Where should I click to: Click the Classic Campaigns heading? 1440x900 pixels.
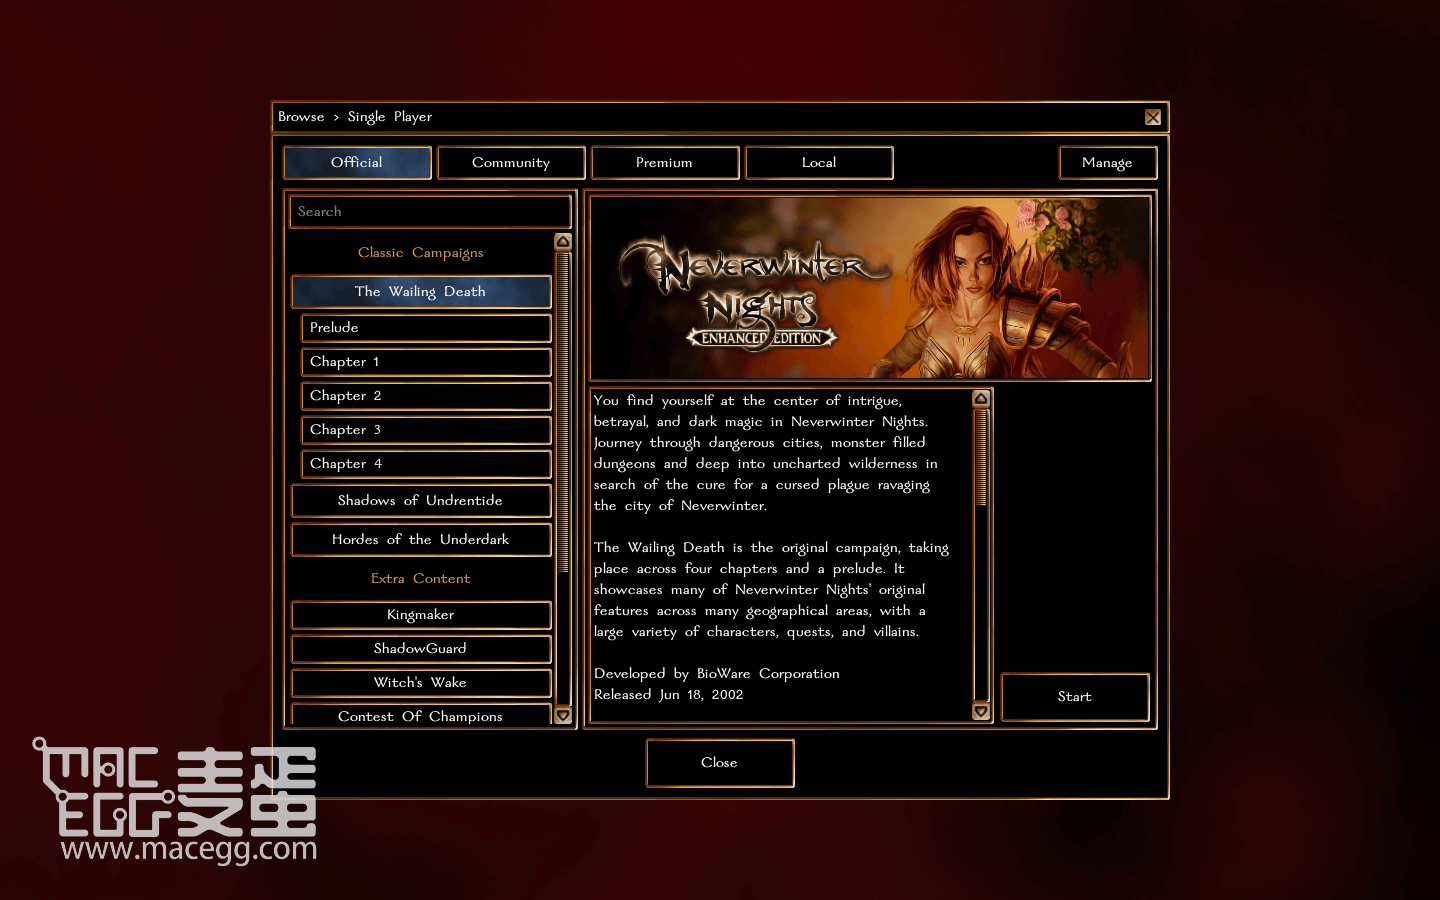click(x=421, y=253)
